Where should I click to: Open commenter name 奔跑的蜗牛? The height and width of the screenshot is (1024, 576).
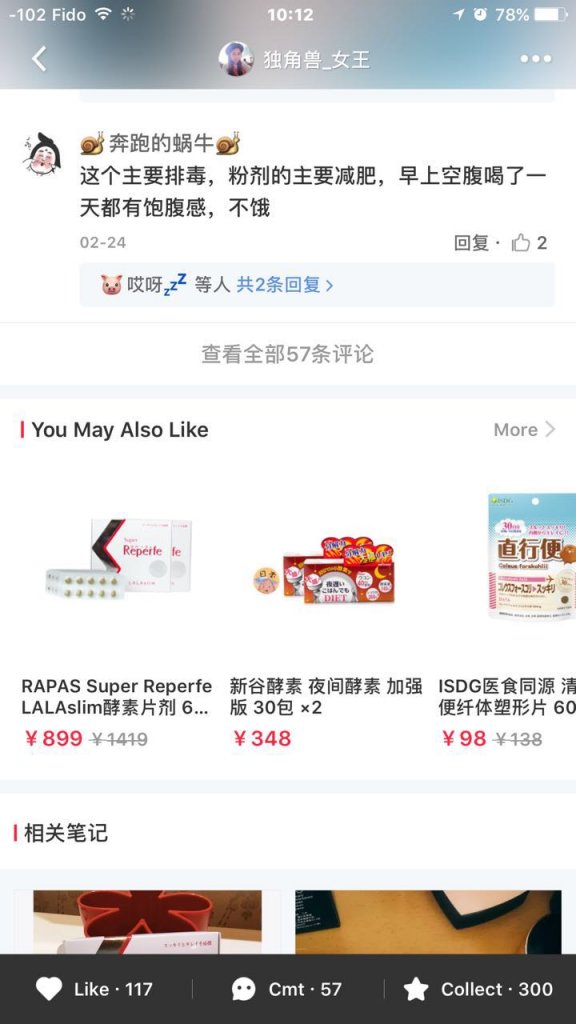pos(160,143)
